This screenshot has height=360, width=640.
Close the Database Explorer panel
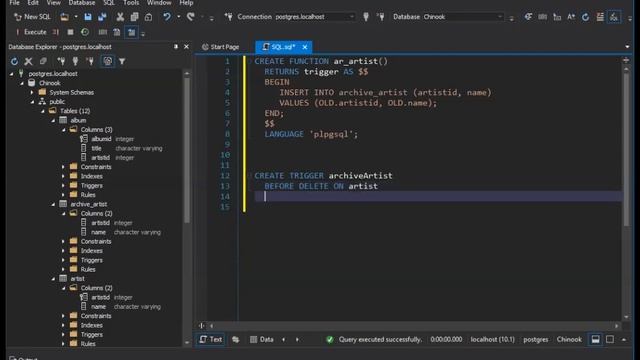pyautogui.click(x=187, y=47)
